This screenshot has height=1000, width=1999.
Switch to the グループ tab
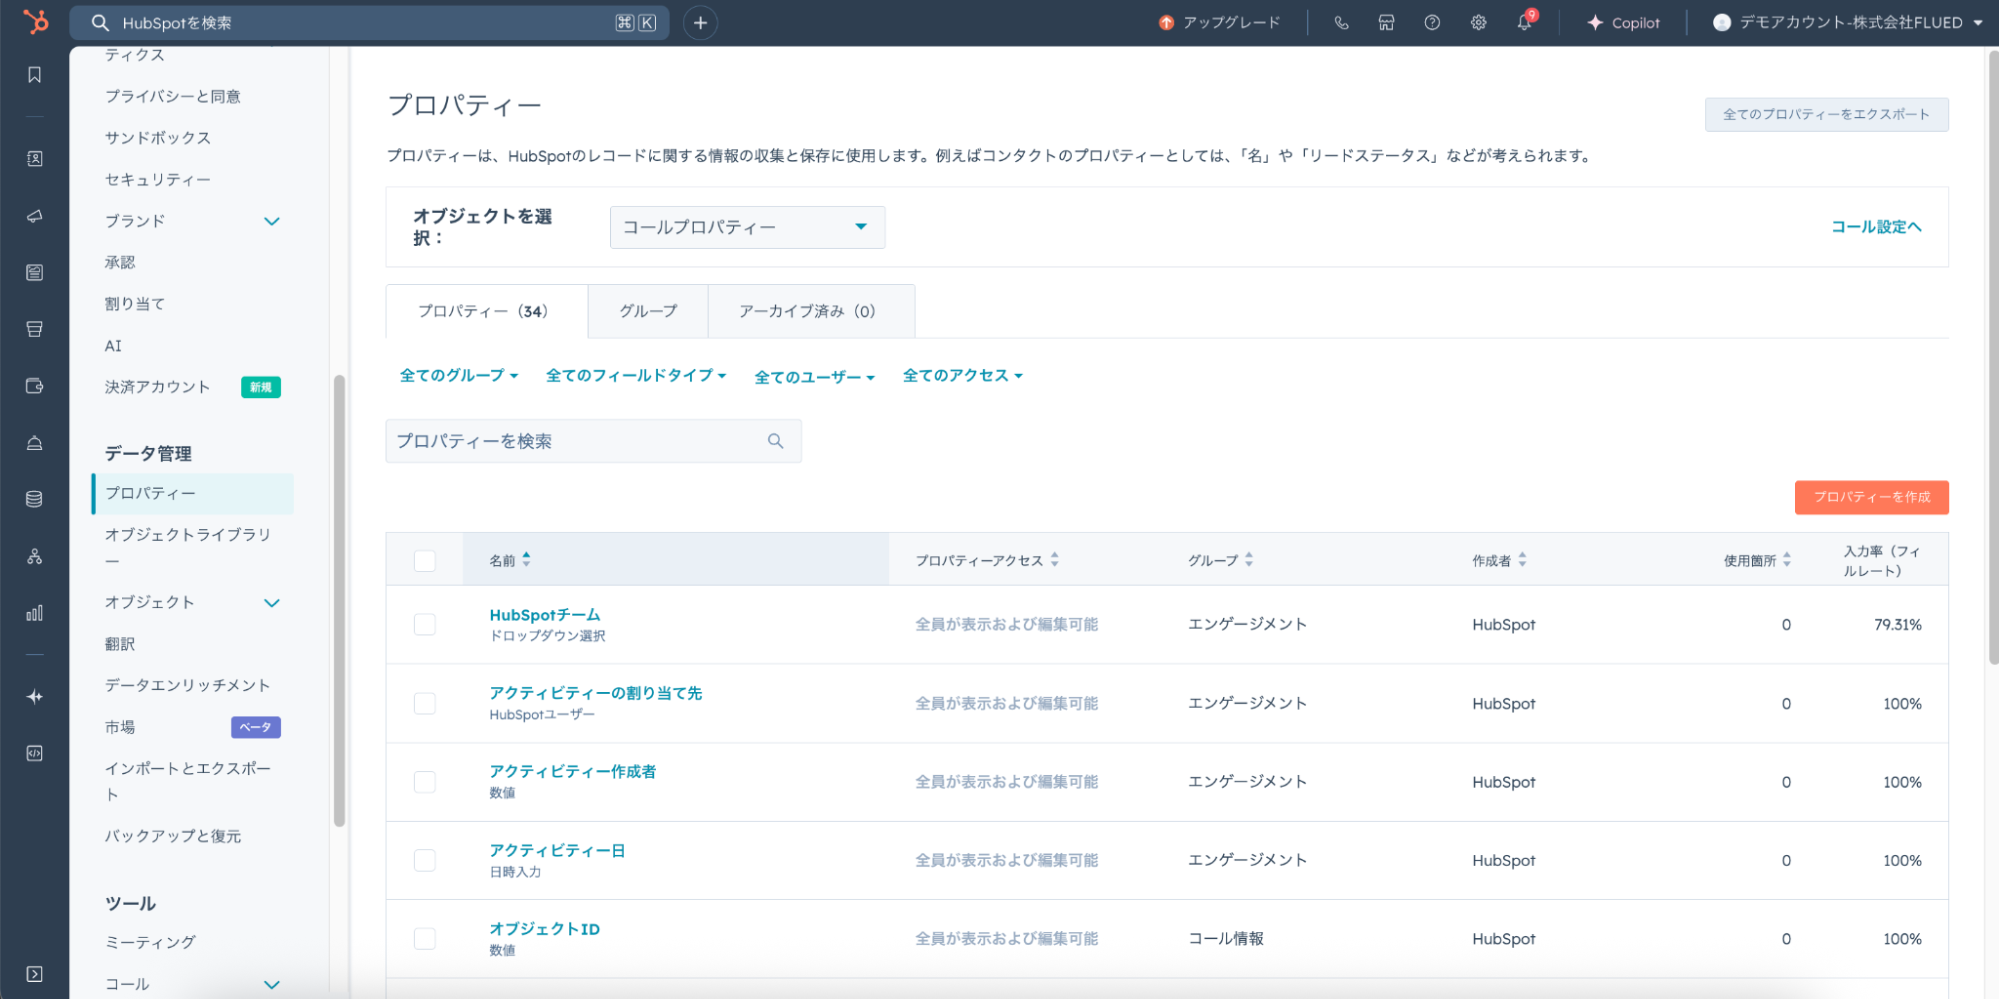[648, 311]
